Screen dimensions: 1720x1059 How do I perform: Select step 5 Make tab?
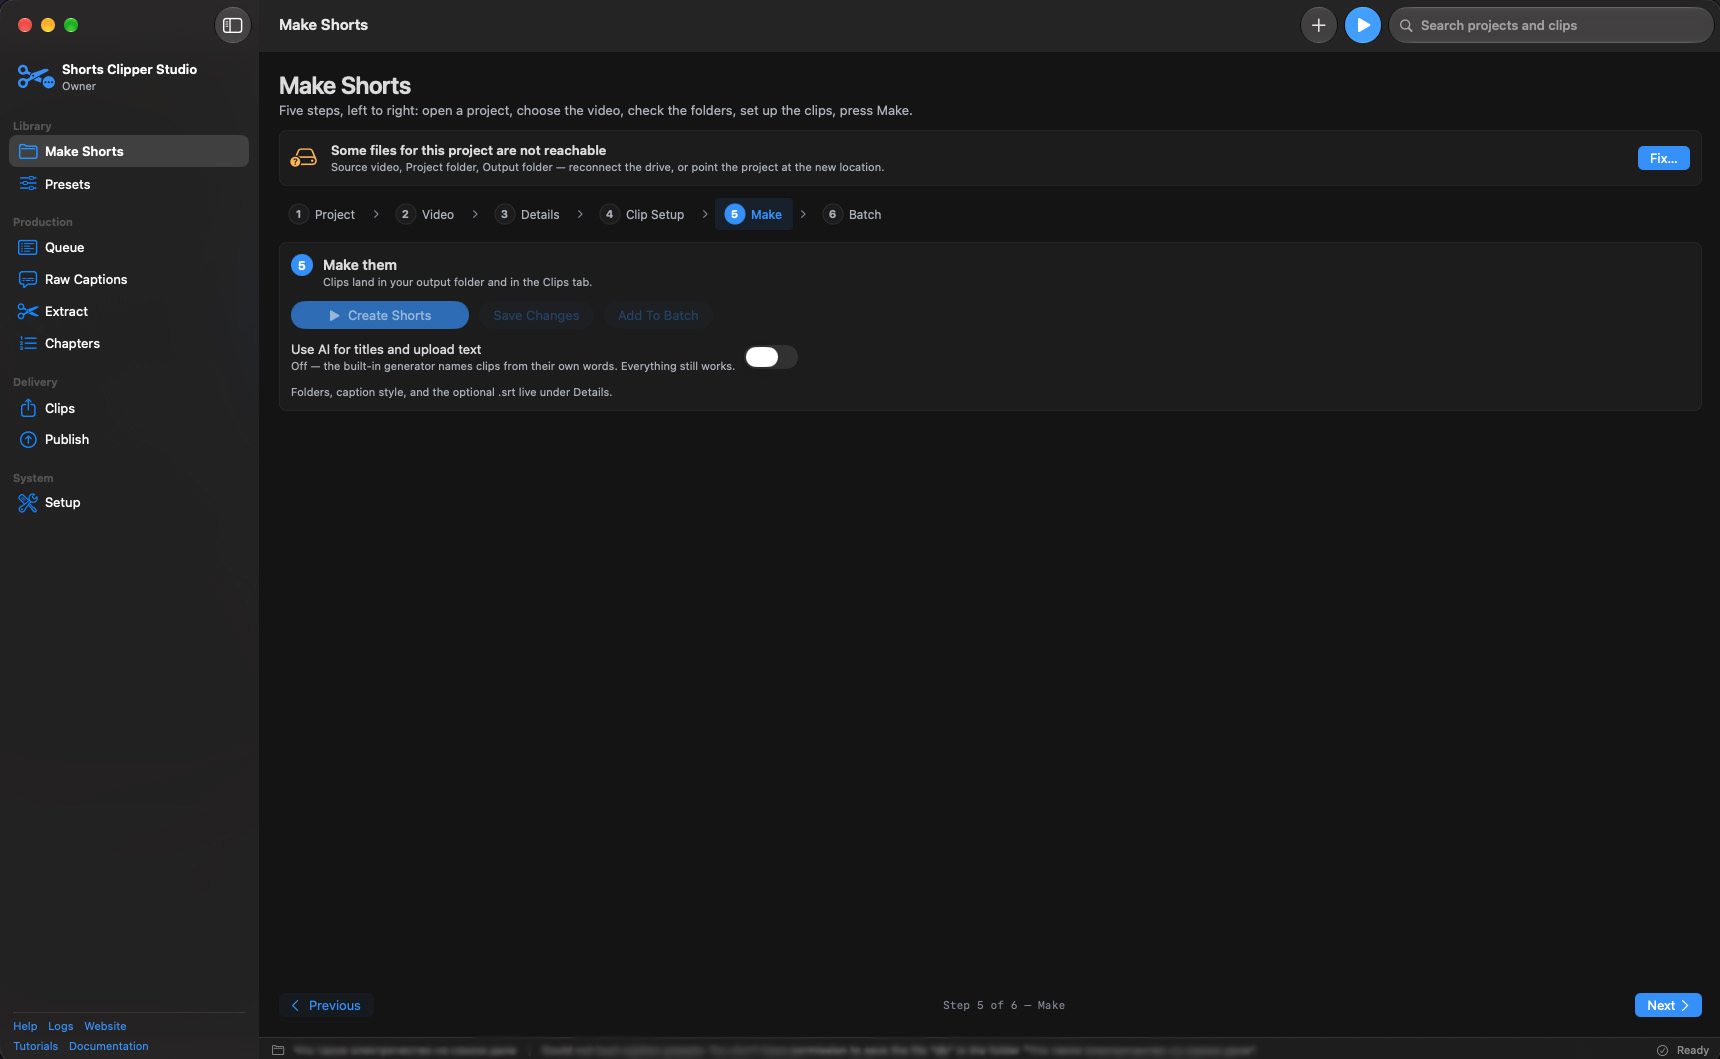754,214
